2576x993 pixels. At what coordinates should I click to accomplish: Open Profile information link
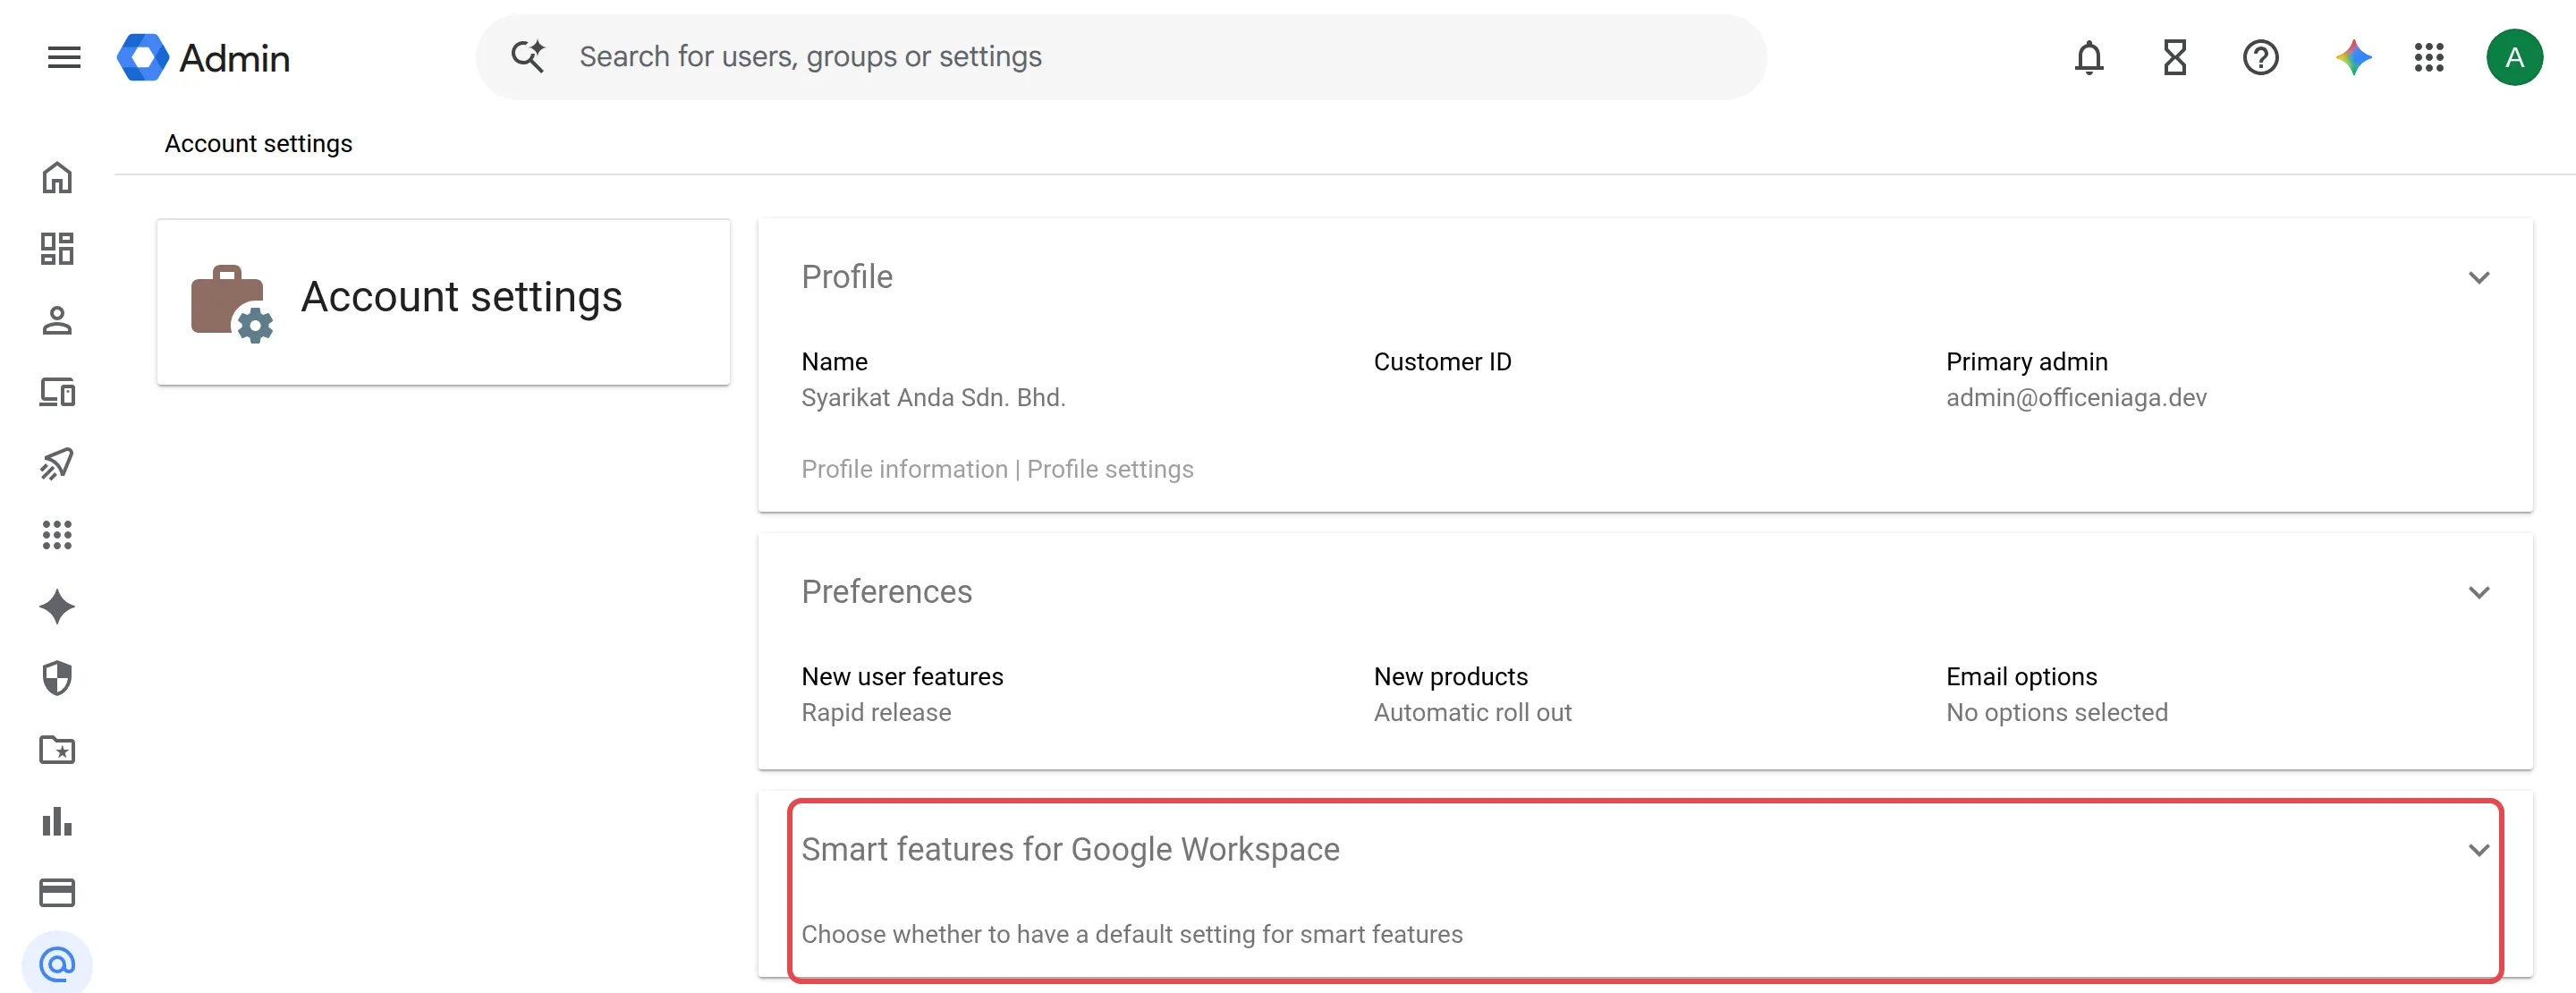(x=904, y=469)
